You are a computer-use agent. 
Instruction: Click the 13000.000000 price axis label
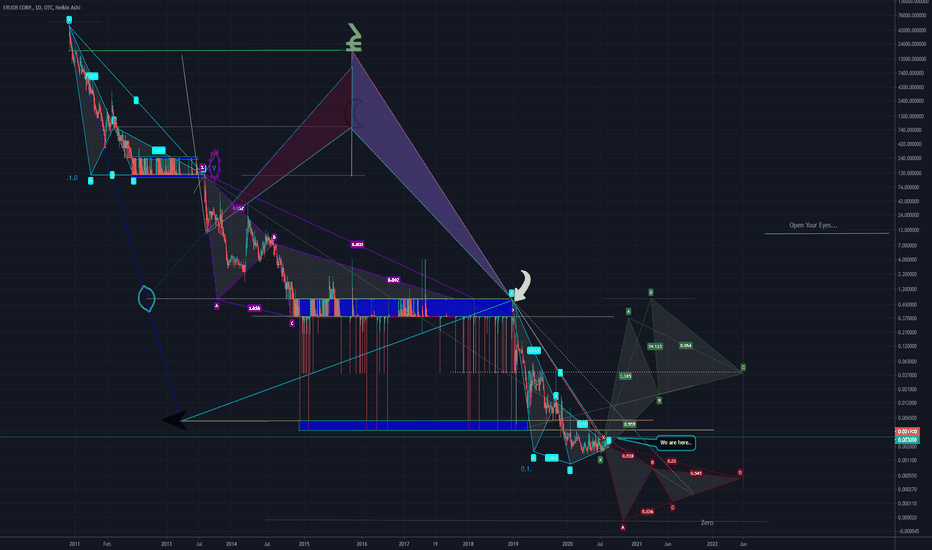point(912,59)
